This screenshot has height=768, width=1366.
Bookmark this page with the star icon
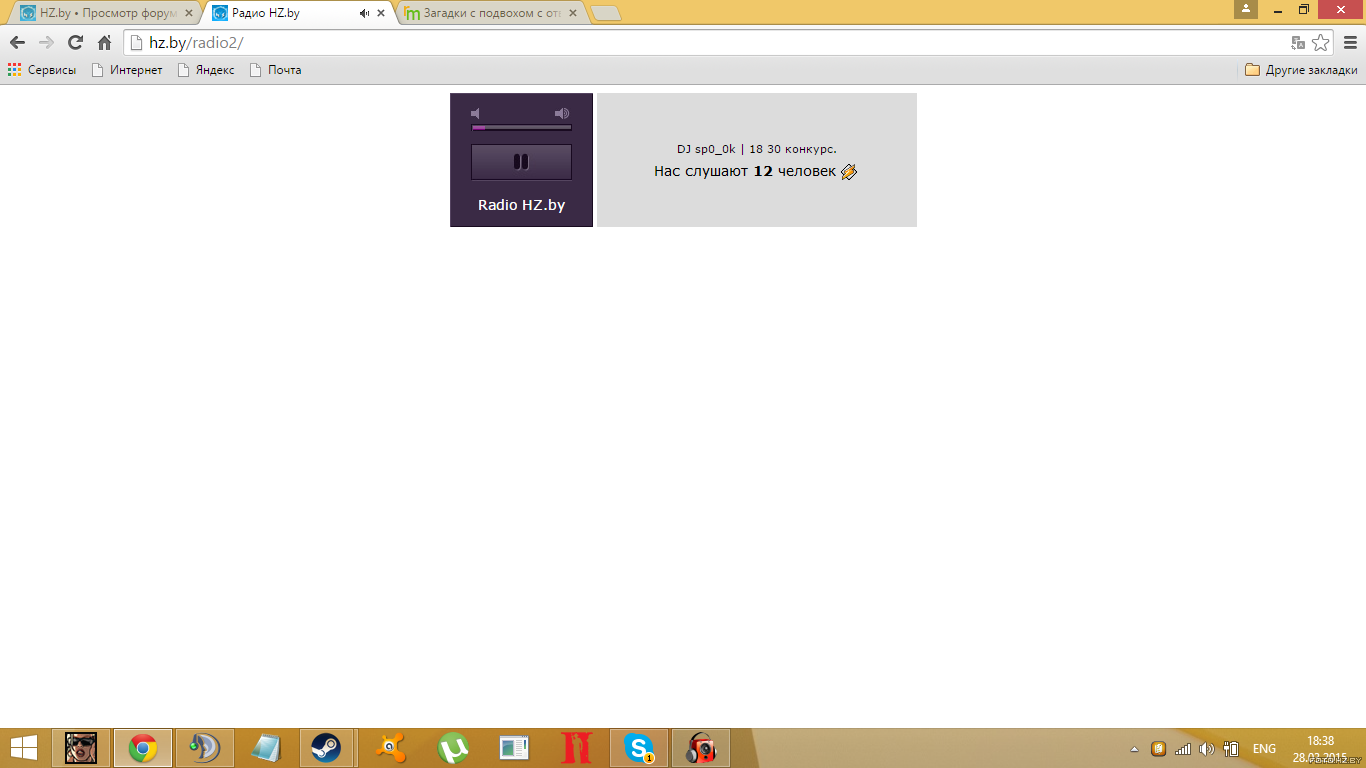[1321, 42]
